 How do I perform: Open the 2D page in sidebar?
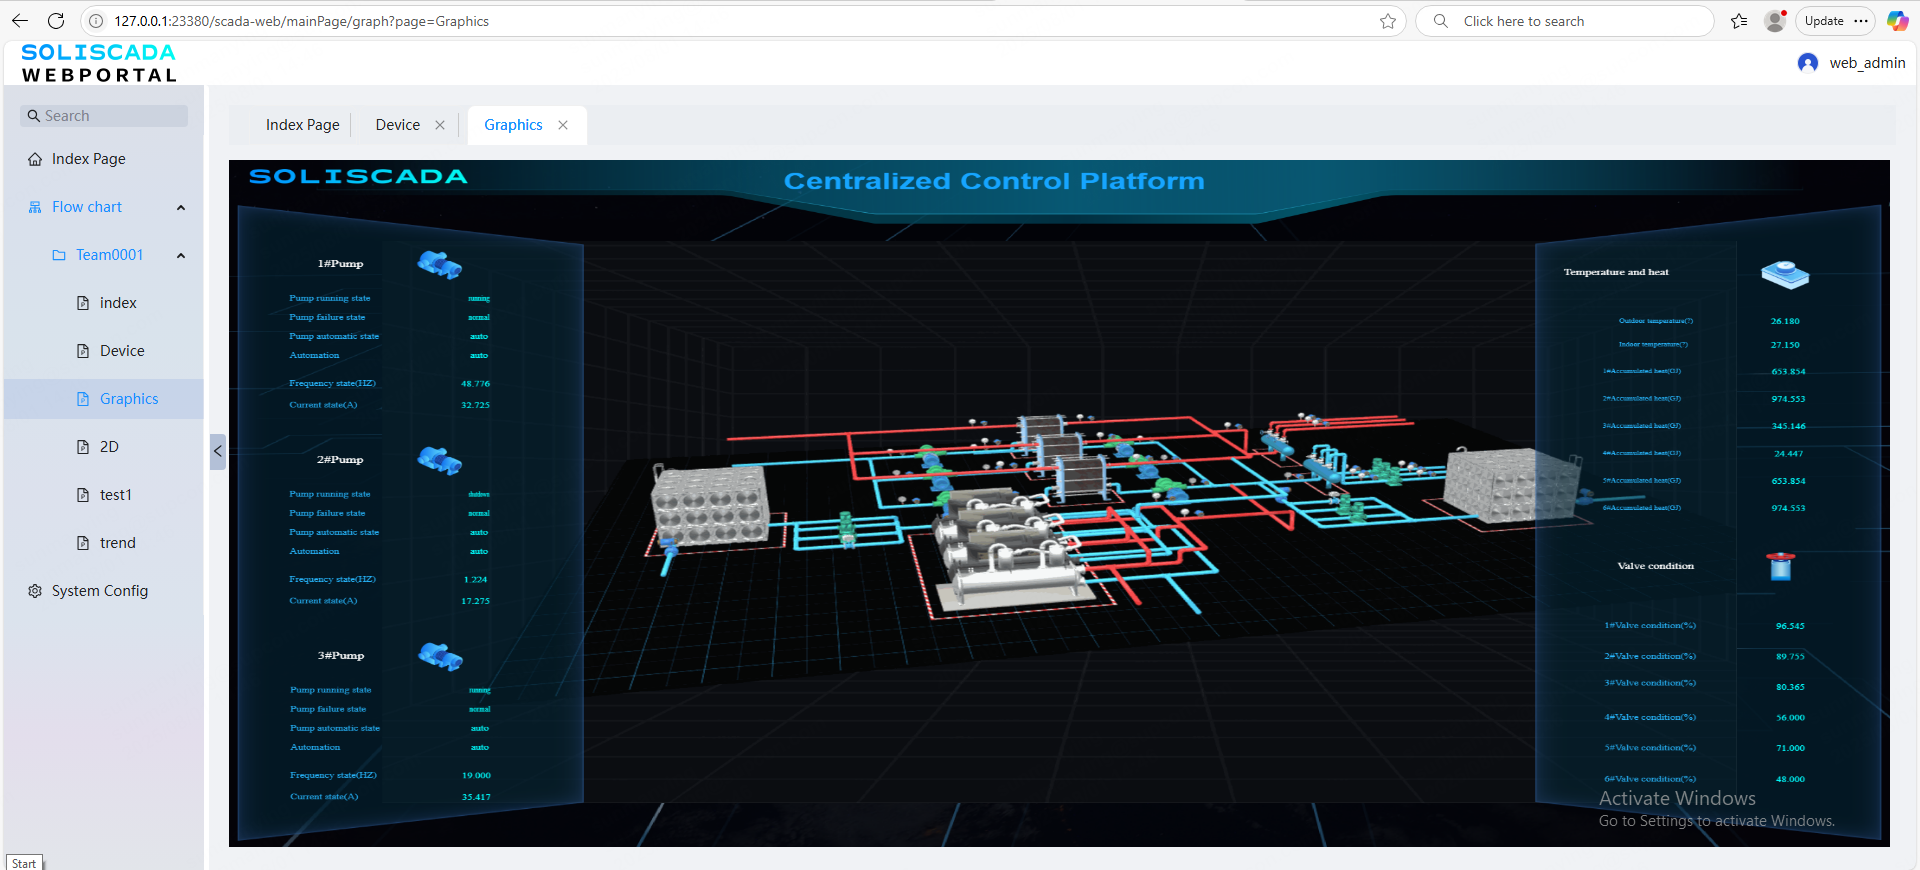pos(109,447)
